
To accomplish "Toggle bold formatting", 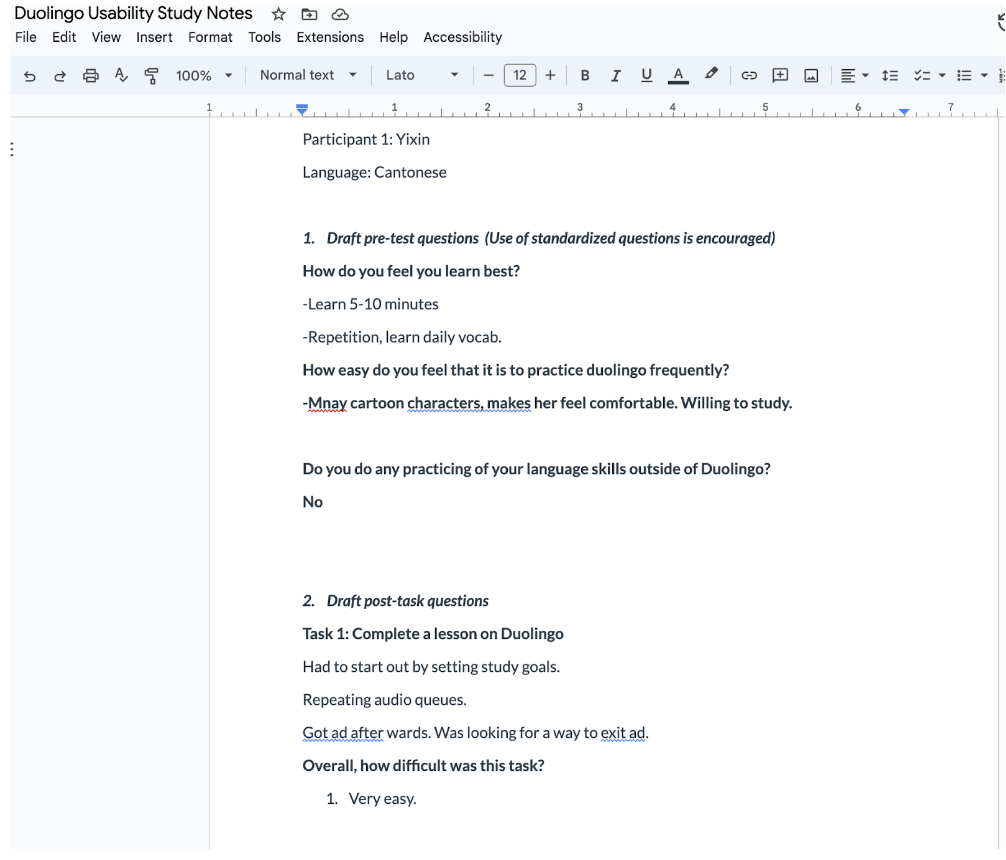I will pyautogui.click(x=585, y=75).
